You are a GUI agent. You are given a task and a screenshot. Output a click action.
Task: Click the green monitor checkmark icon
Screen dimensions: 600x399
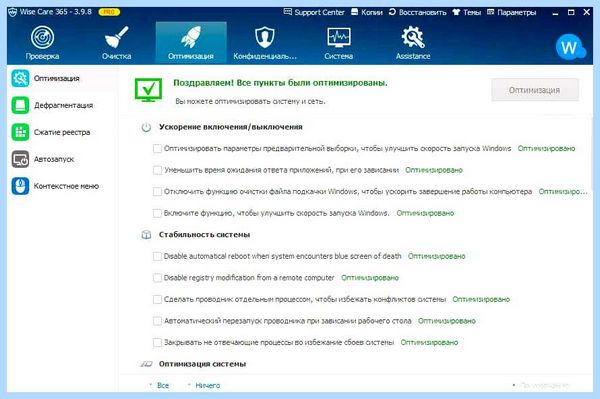click(x=148, y=90)
